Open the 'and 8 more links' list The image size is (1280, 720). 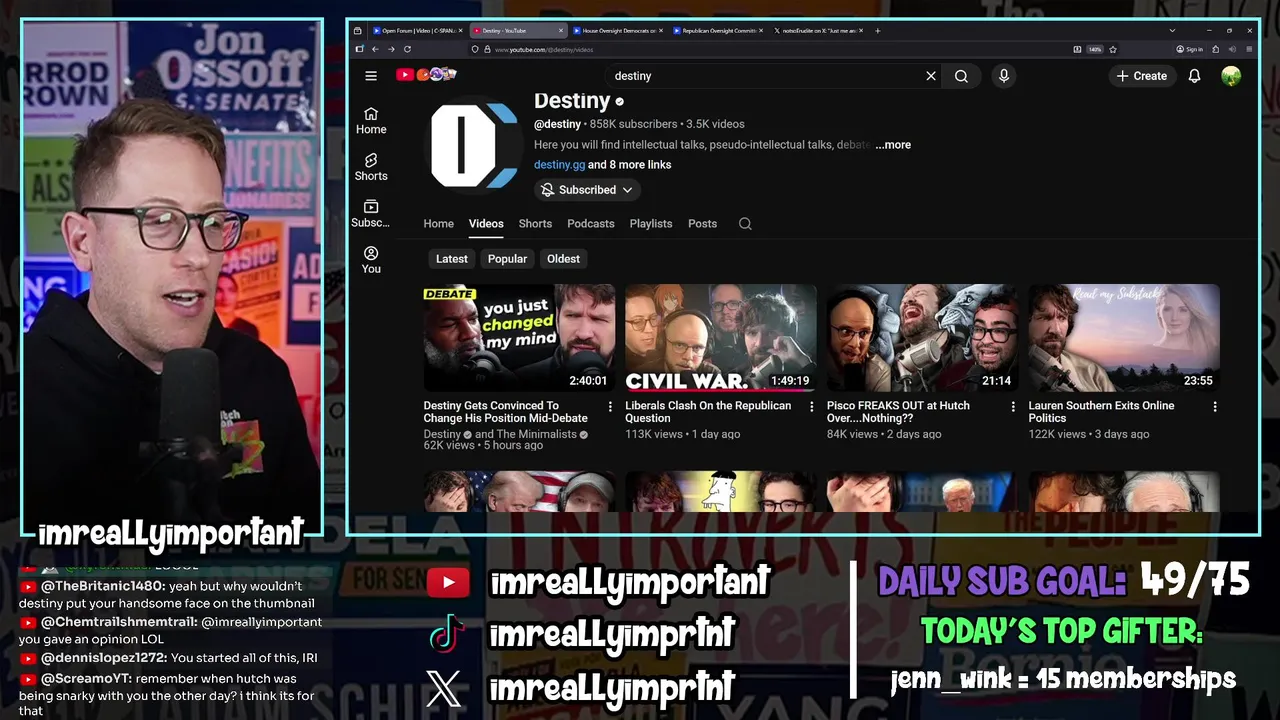pyautogui.click(x=630, y=165)
